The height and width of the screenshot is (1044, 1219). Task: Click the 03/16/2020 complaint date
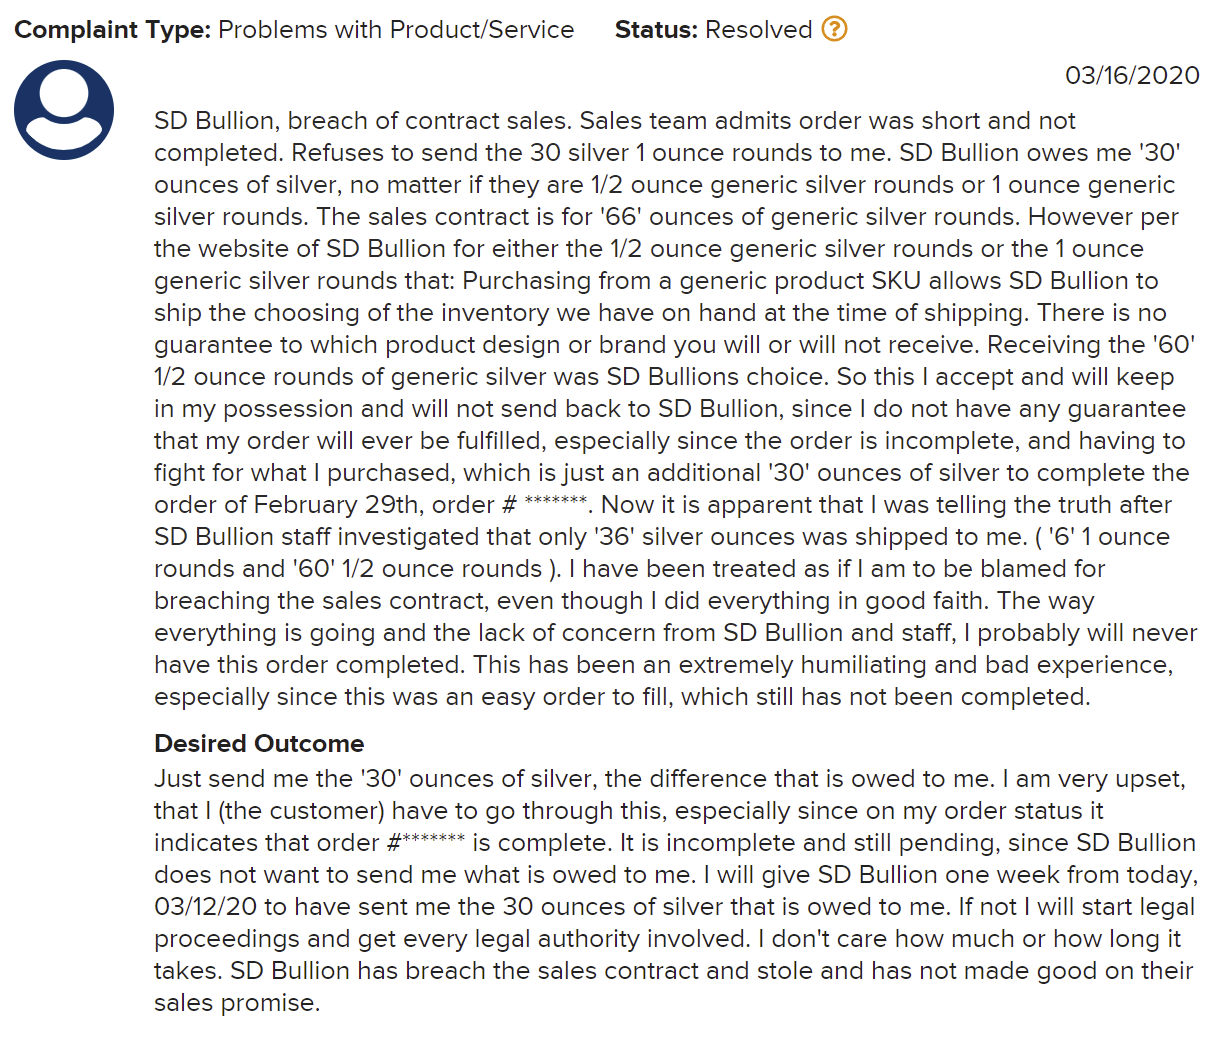(1132, 75)
